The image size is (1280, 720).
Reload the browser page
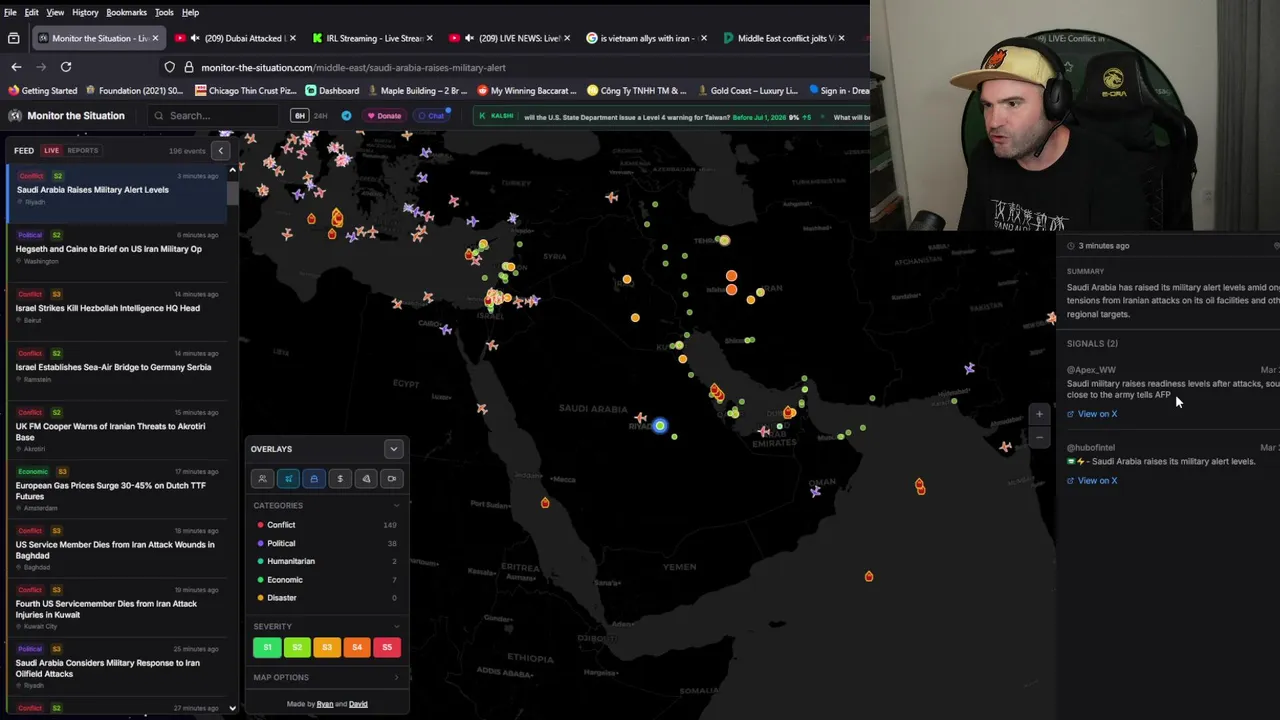coord(66,67)
